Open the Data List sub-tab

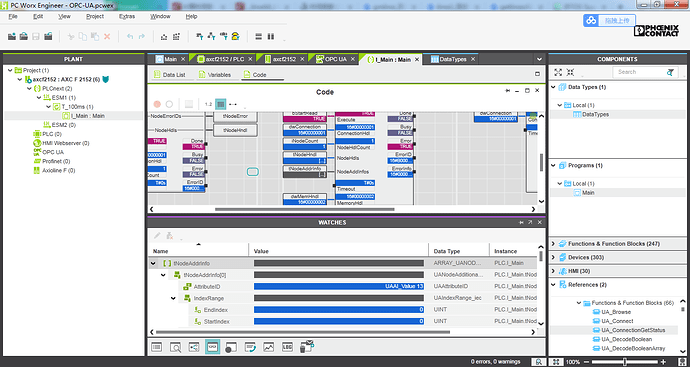[170, 75]
